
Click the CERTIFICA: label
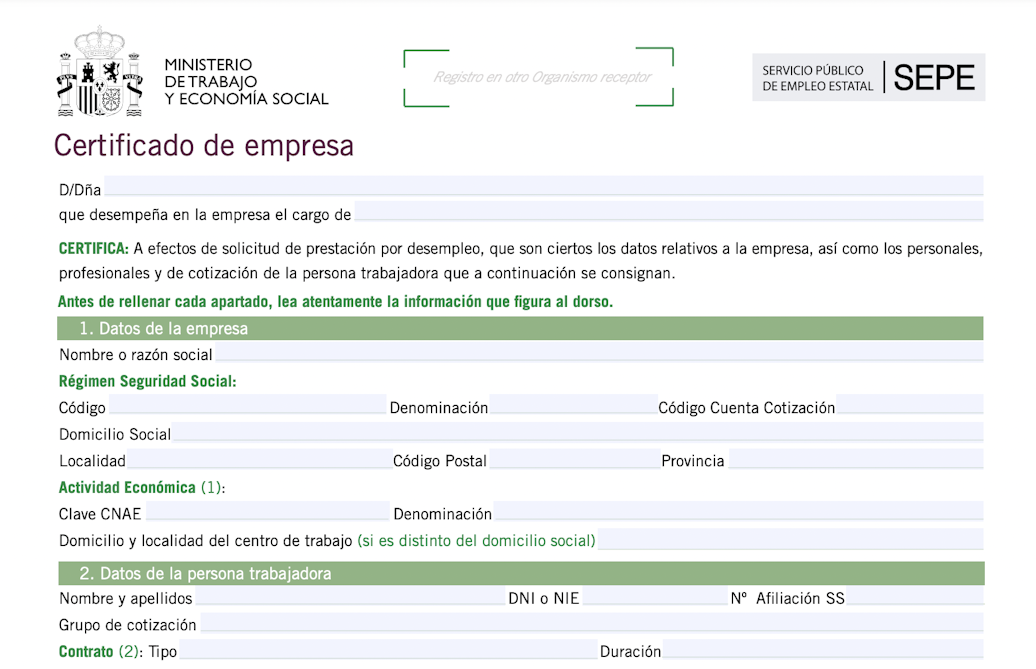[x=94, y=249]
